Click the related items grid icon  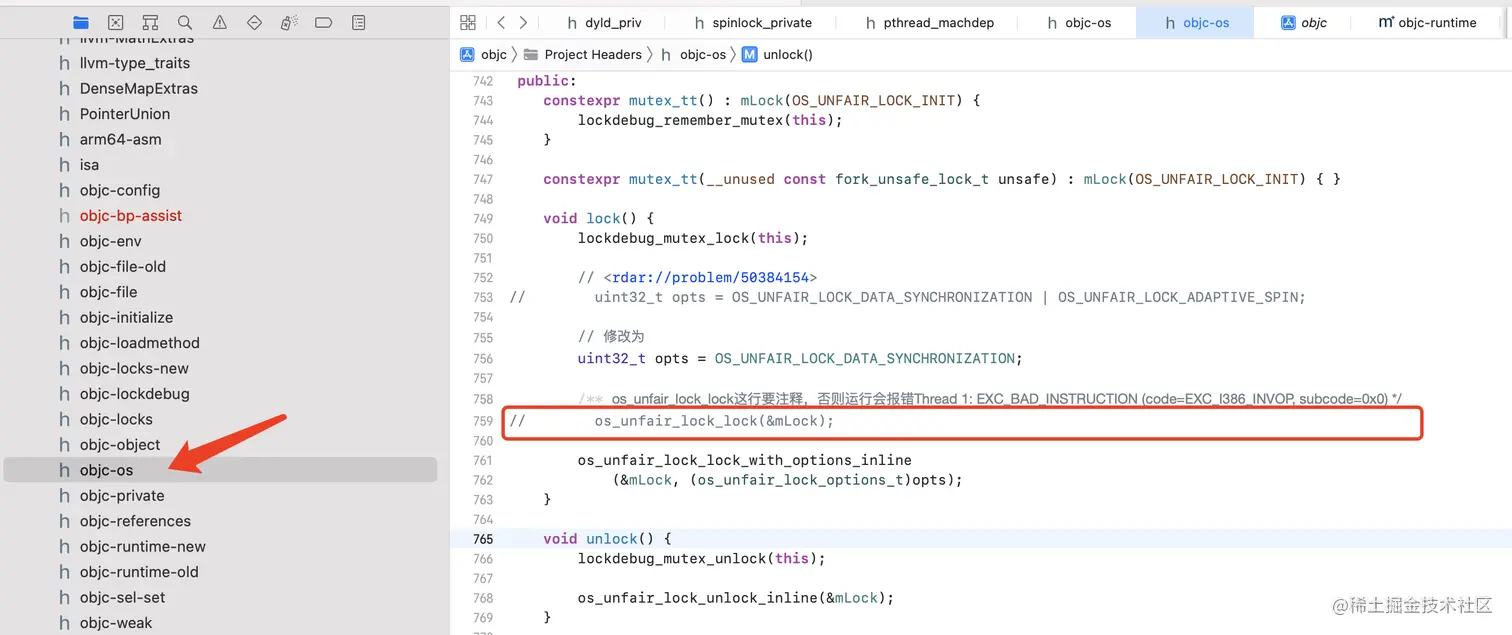point(467,22)
